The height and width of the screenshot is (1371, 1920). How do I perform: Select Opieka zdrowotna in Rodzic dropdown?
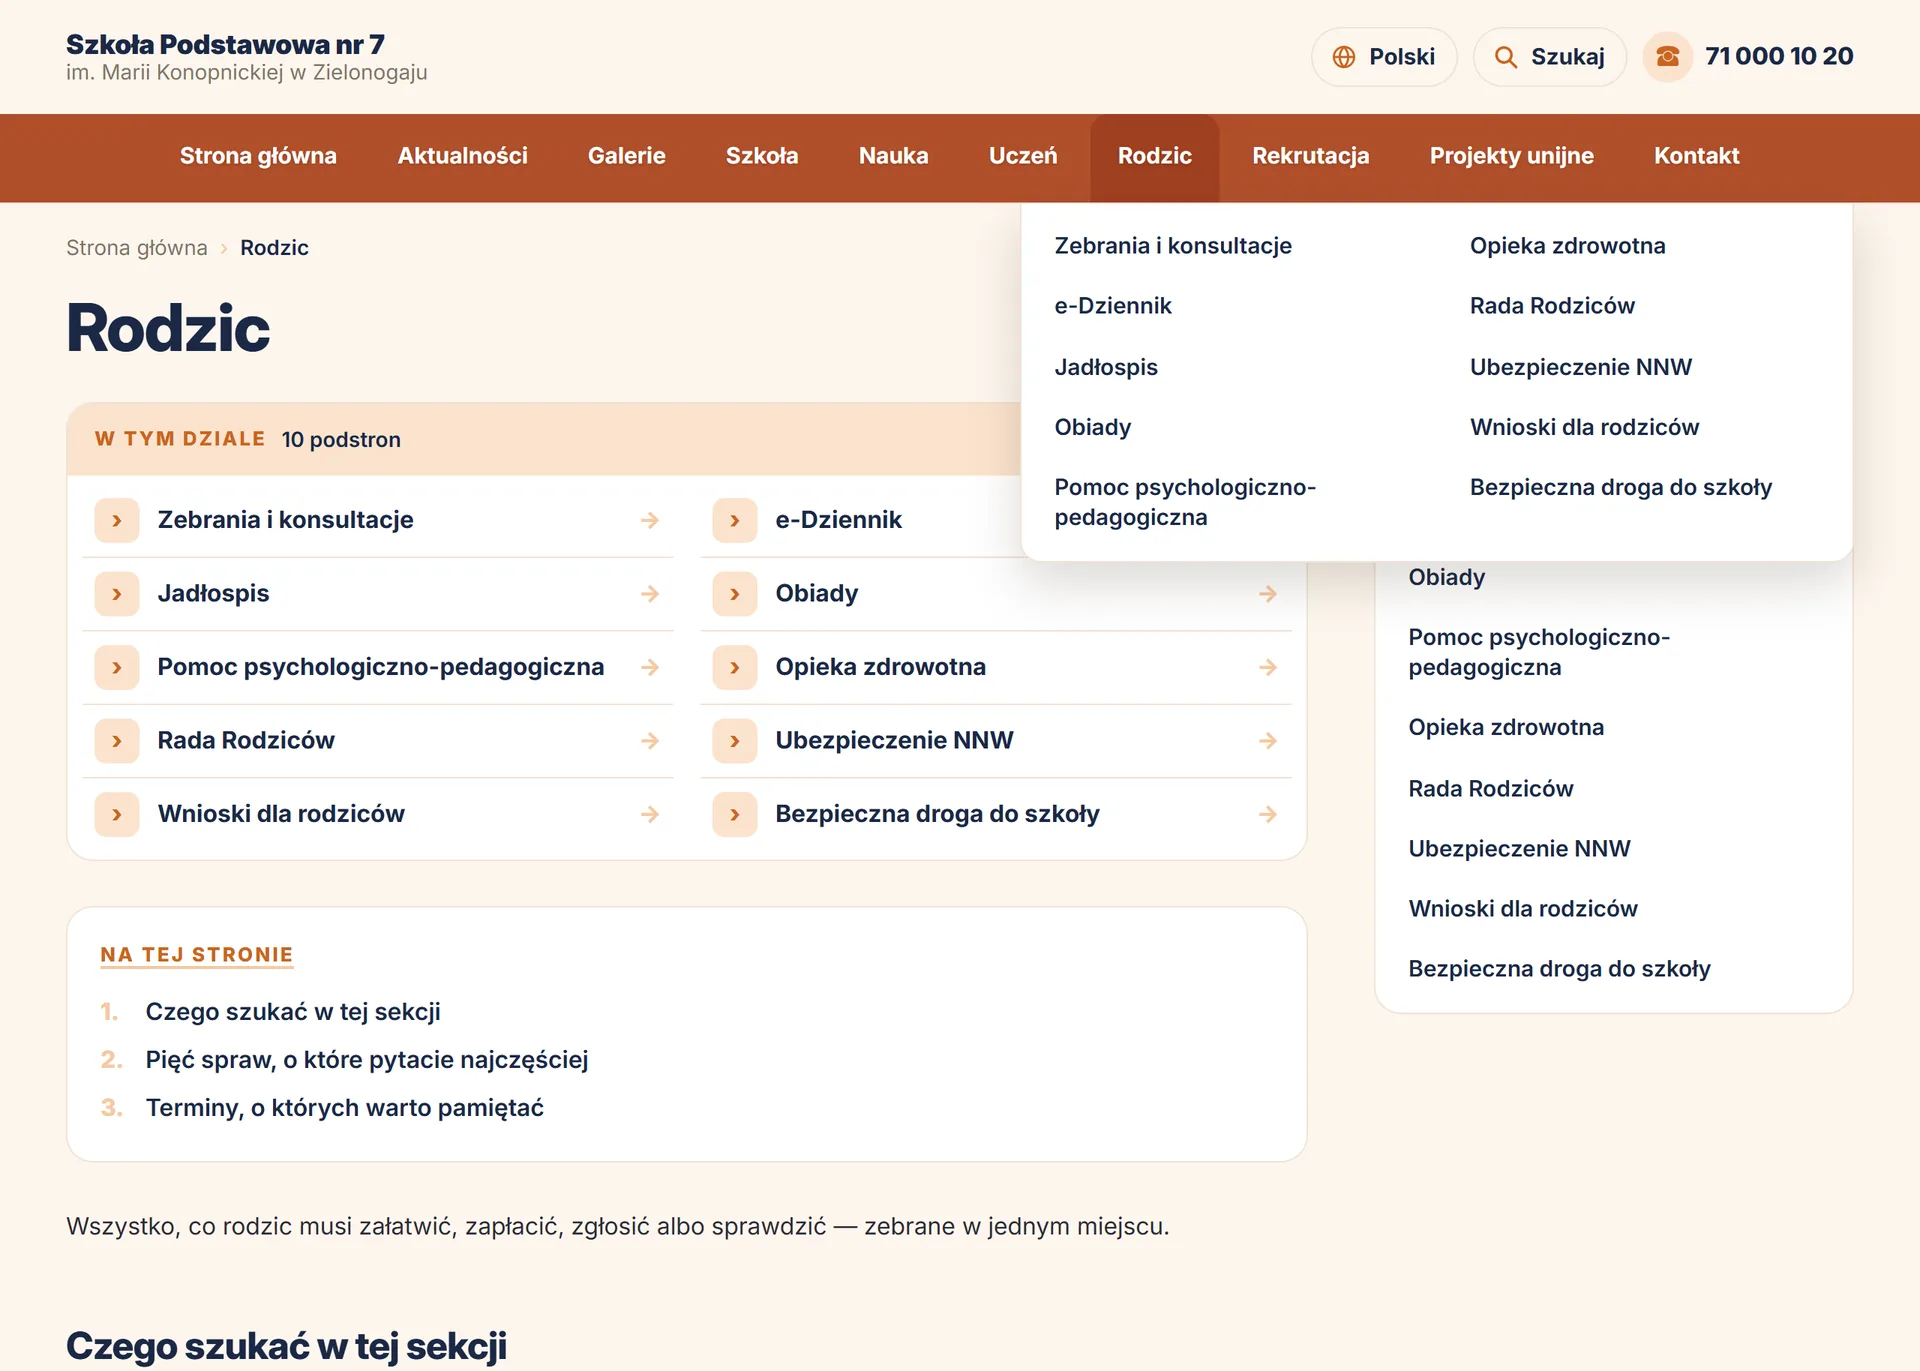tap(1567, 246)
